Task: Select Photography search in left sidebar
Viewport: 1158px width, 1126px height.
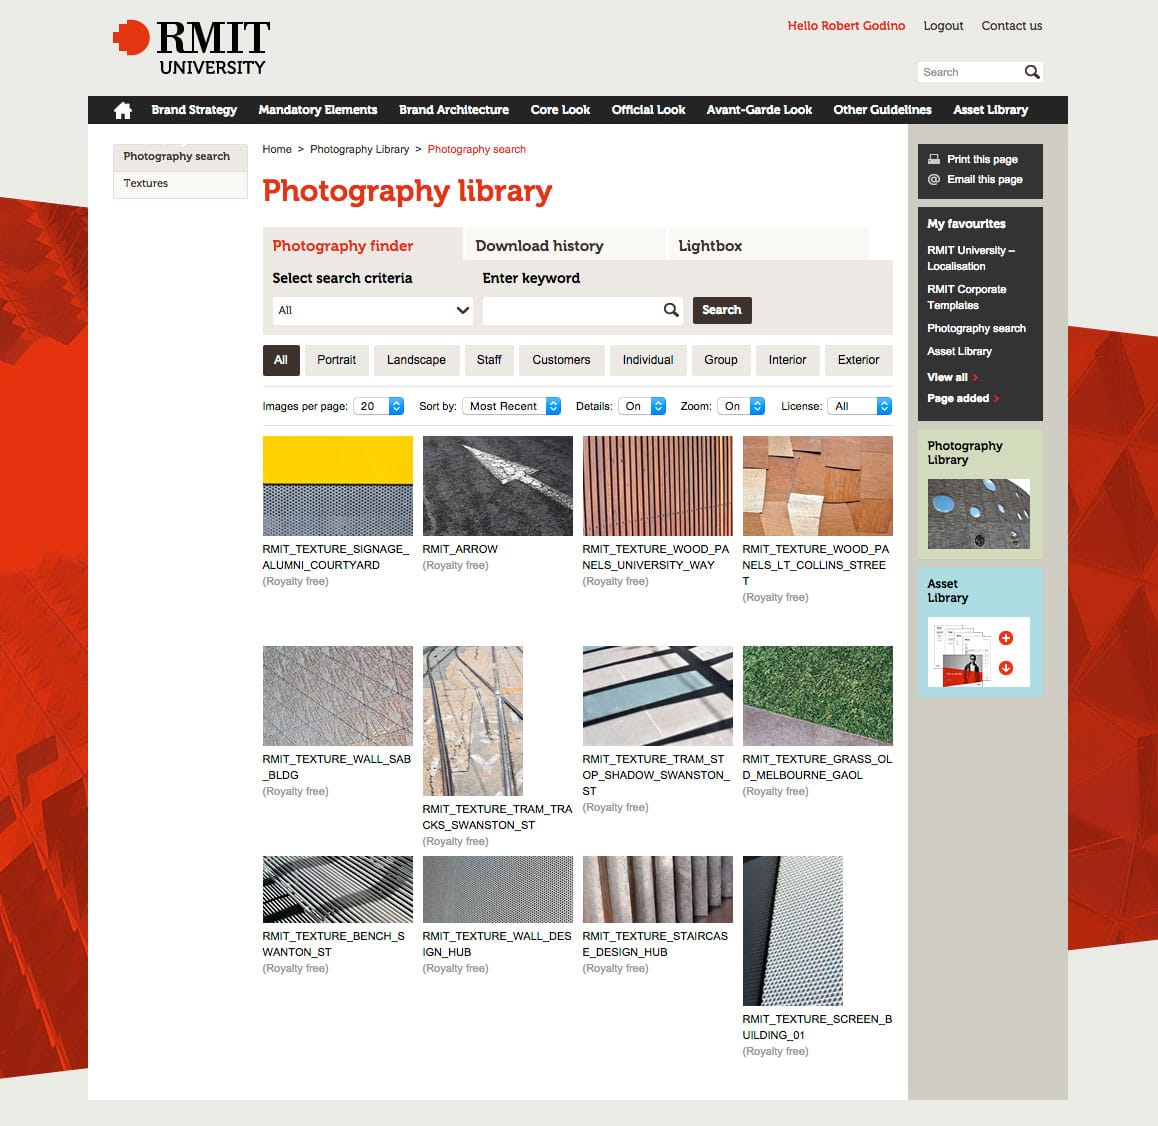Action: coord(180,157)
